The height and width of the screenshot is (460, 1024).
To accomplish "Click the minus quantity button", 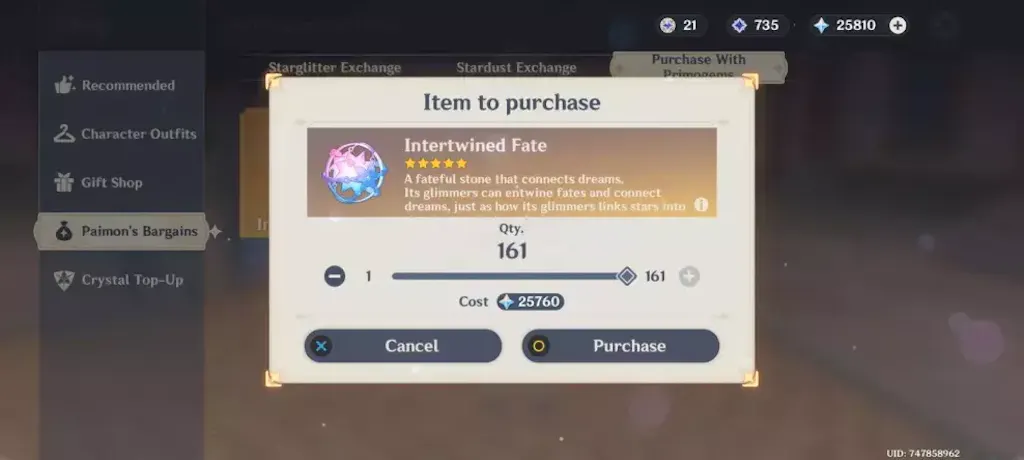I will click(334, 276).
